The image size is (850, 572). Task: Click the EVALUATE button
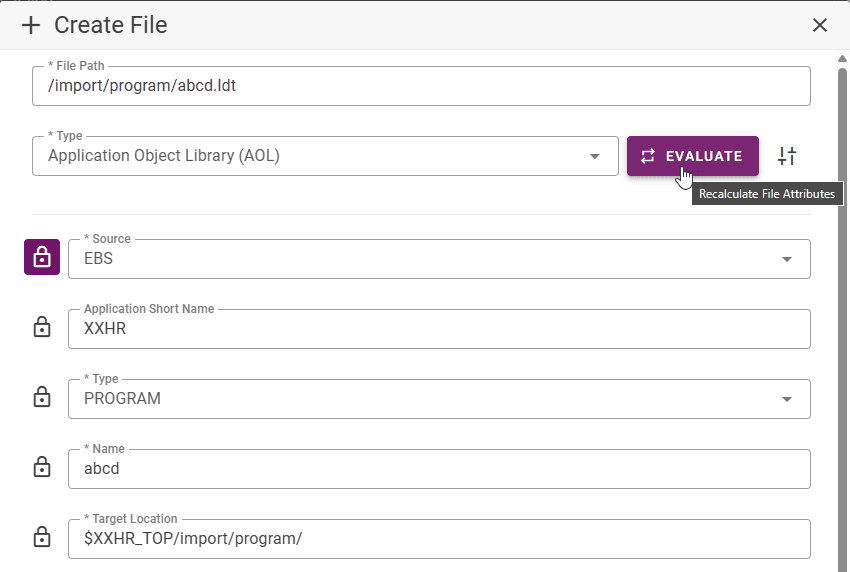click(x=693, y=156)
